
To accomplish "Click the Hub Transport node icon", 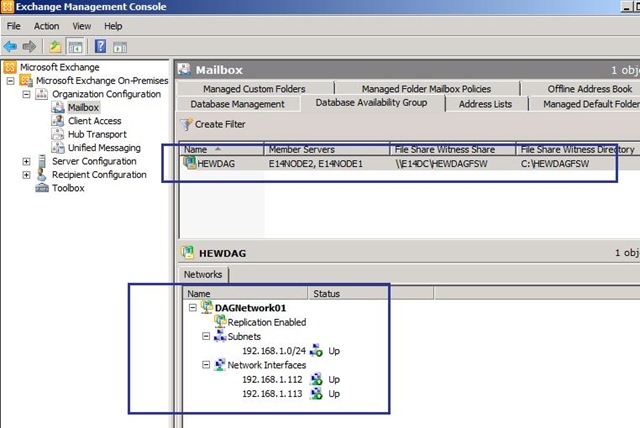I will click(x=58, y=134).
